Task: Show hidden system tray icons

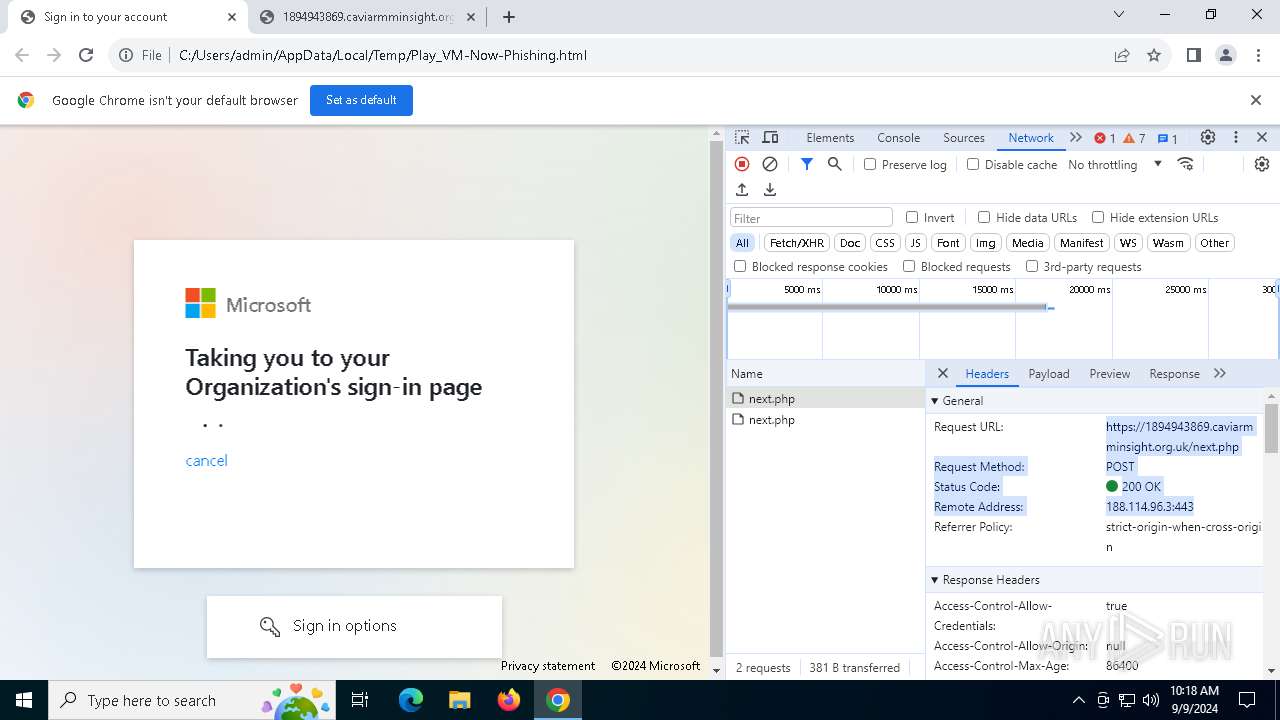Action: [x=1078, y=700]
